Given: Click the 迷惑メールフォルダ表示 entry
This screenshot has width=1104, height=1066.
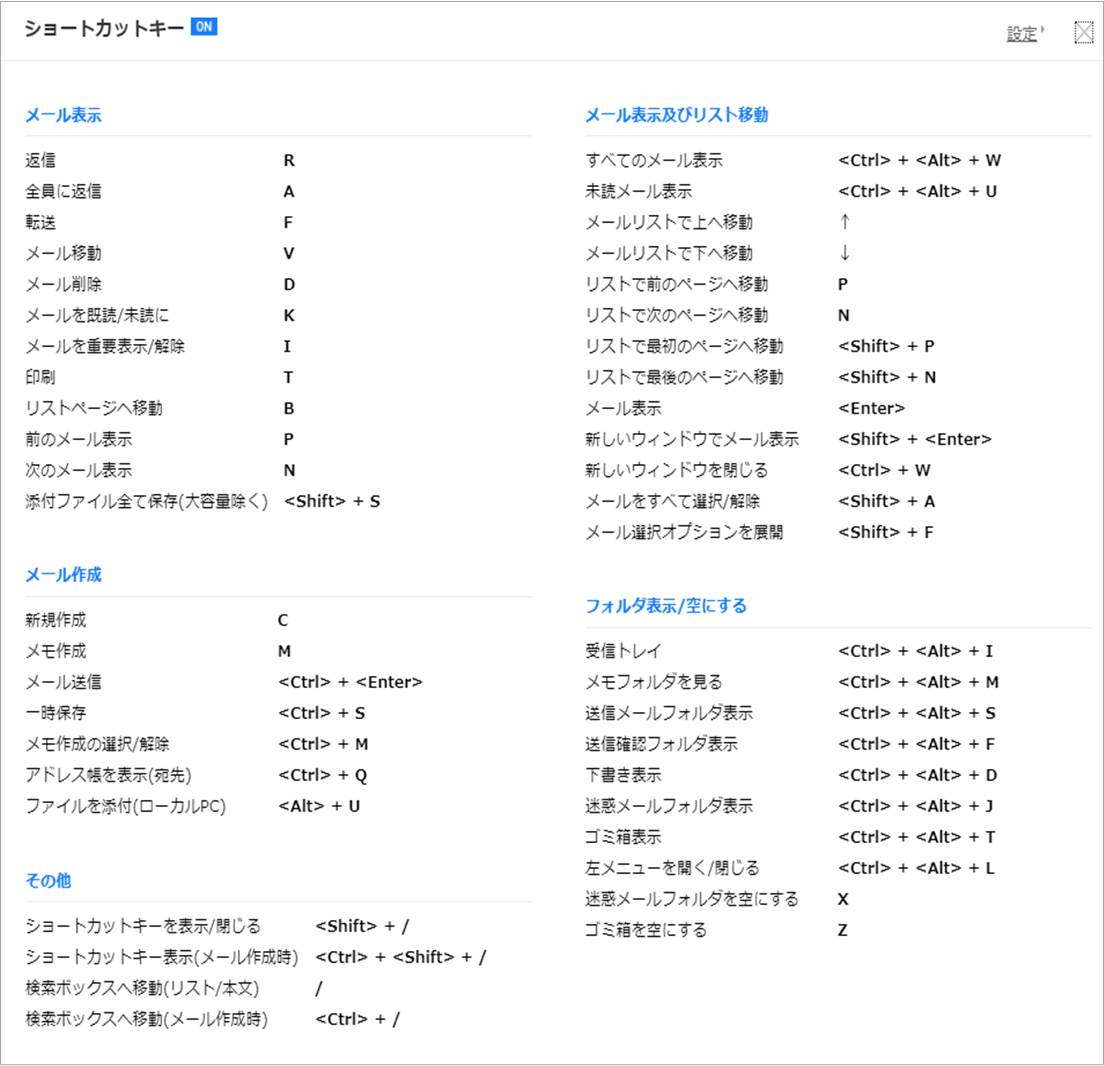Looking at the screenshot, I should [x=669, y=806].
